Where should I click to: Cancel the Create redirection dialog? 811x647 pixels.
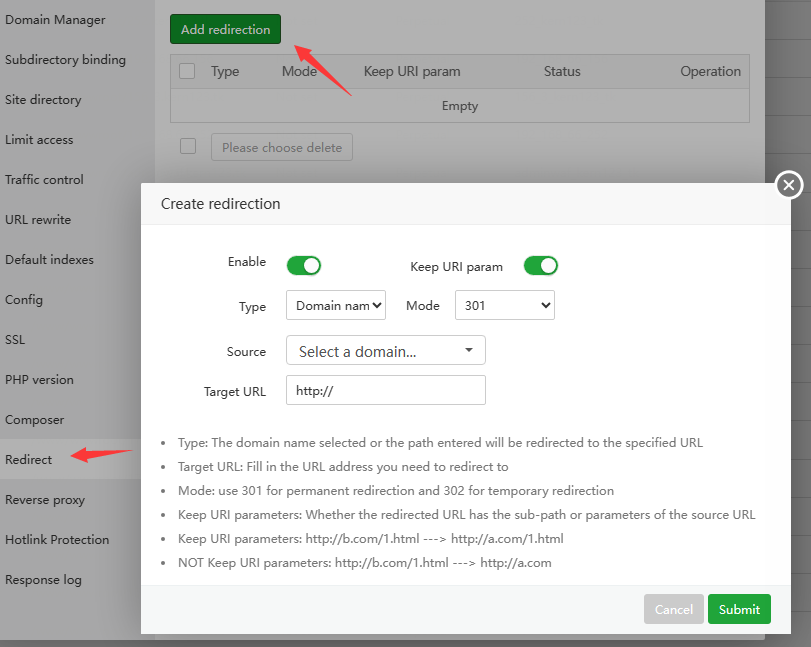tap(673, 609)
